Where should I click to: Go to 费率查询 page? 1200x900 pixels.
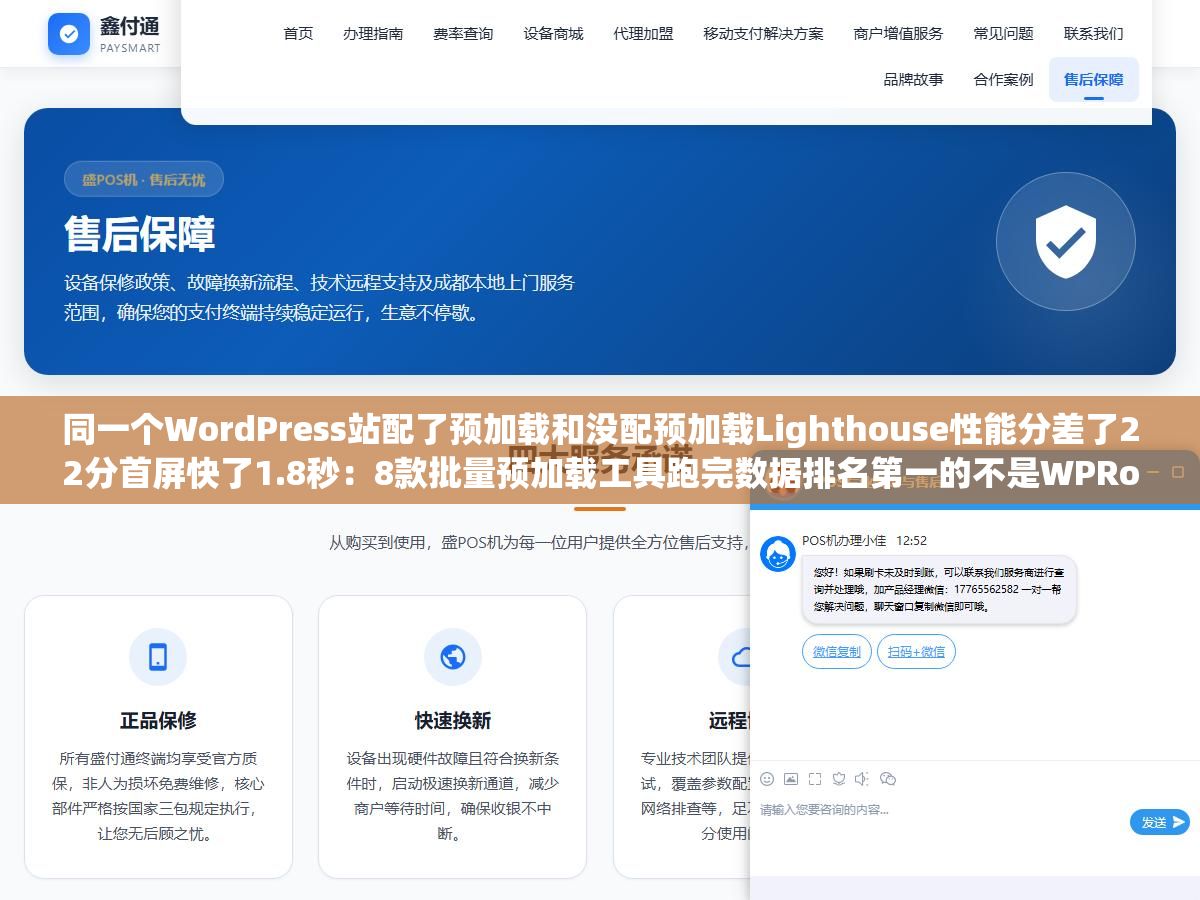coord(463,33)
